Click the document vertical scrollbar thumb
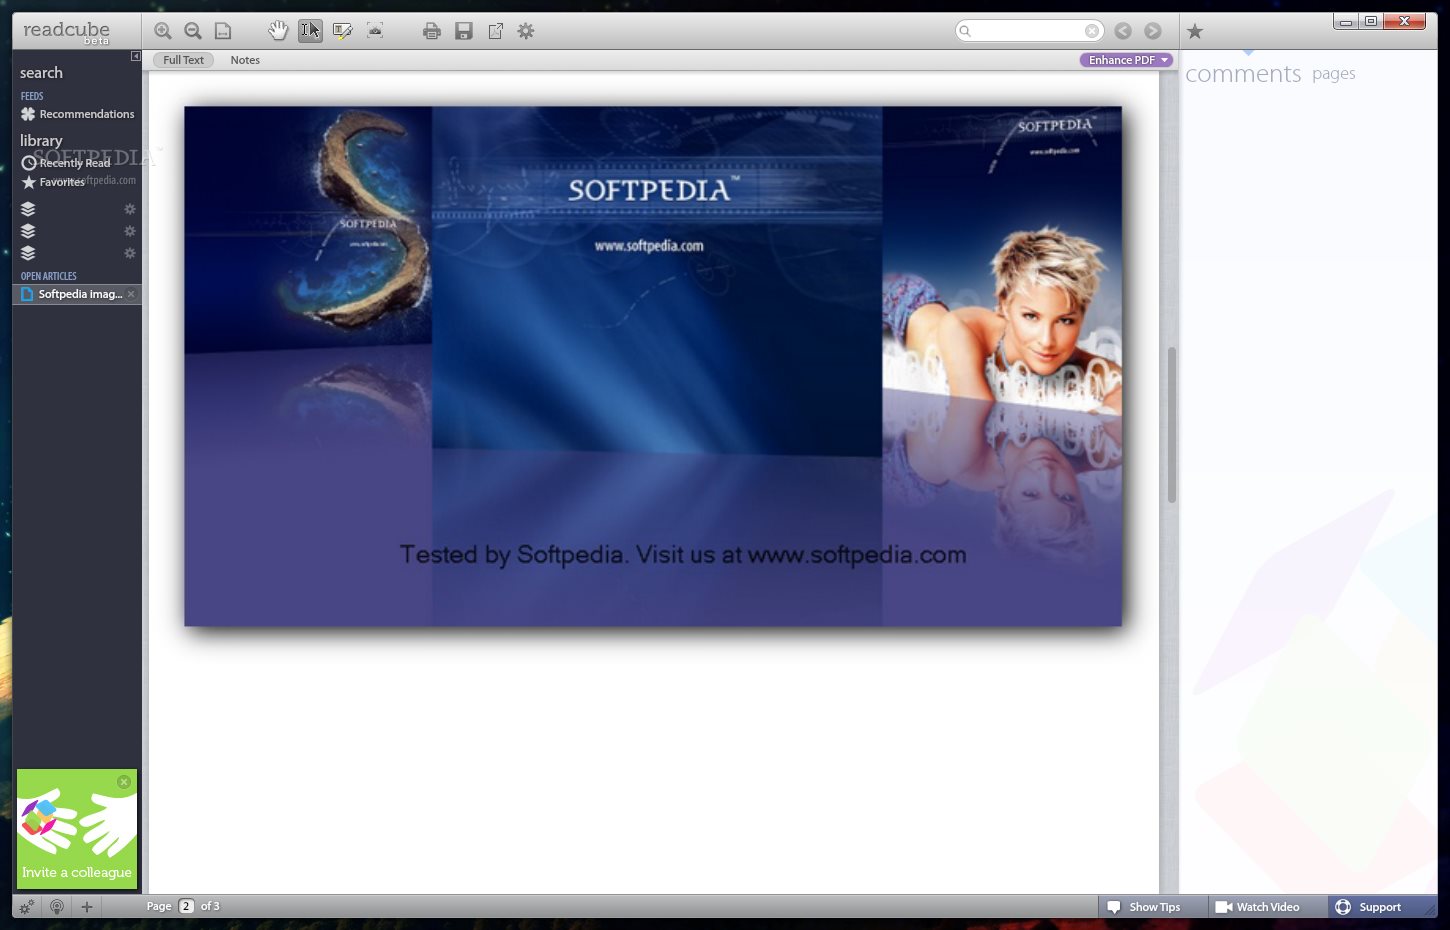Image resolution: width=1450 pixels, height=930 pixels. point(1172,425)
